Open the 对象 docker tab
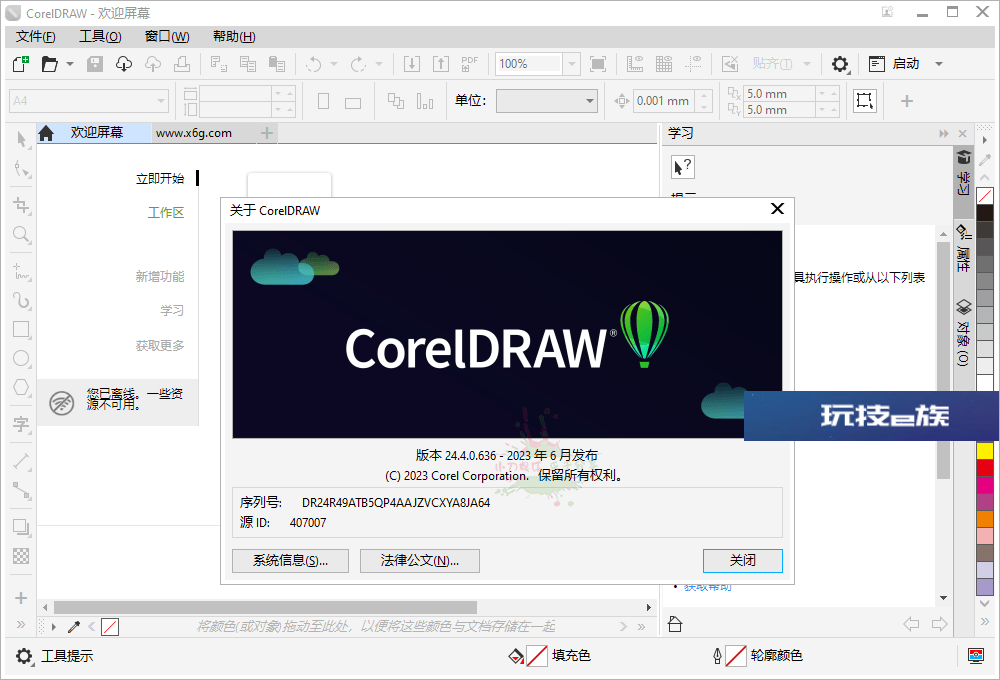Screen dimensions: 1000x680 963,333
